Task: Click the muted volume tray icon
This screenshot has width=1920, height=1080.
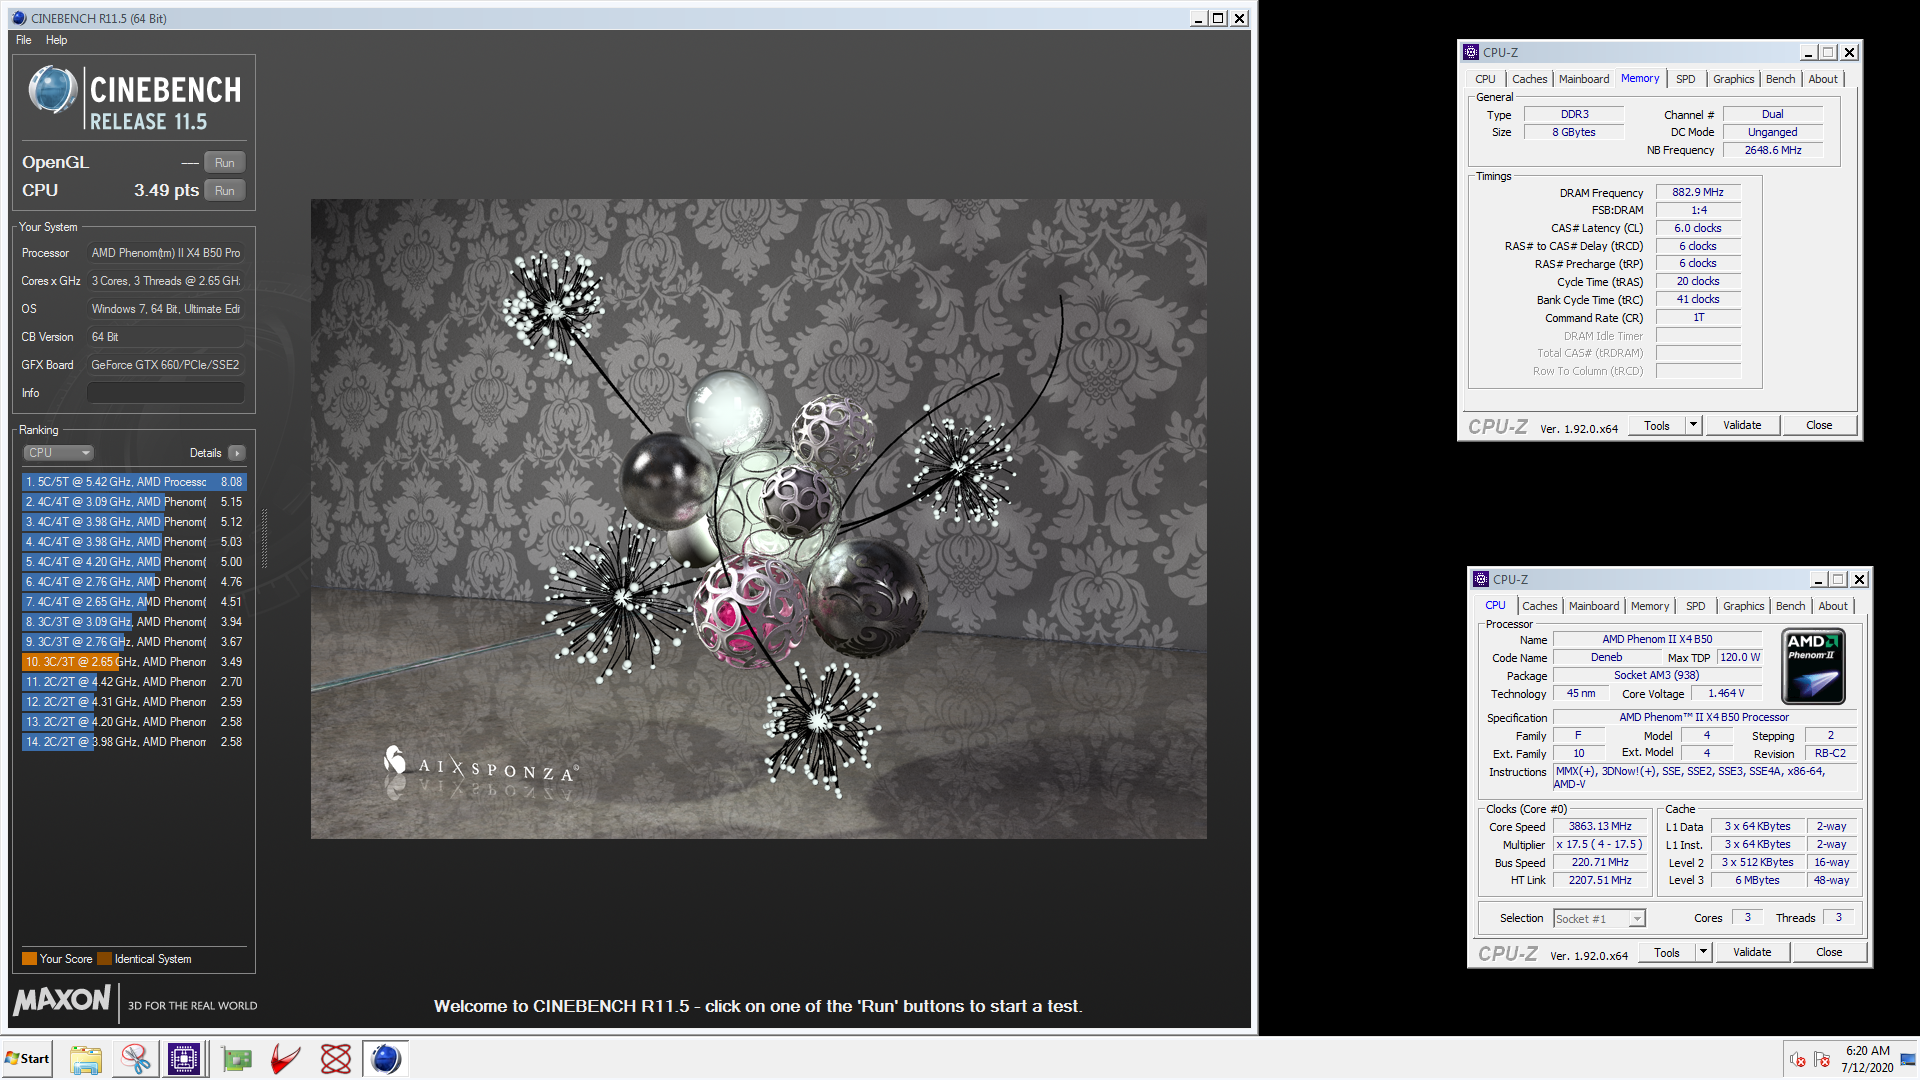Action: coord(1798,1059)
